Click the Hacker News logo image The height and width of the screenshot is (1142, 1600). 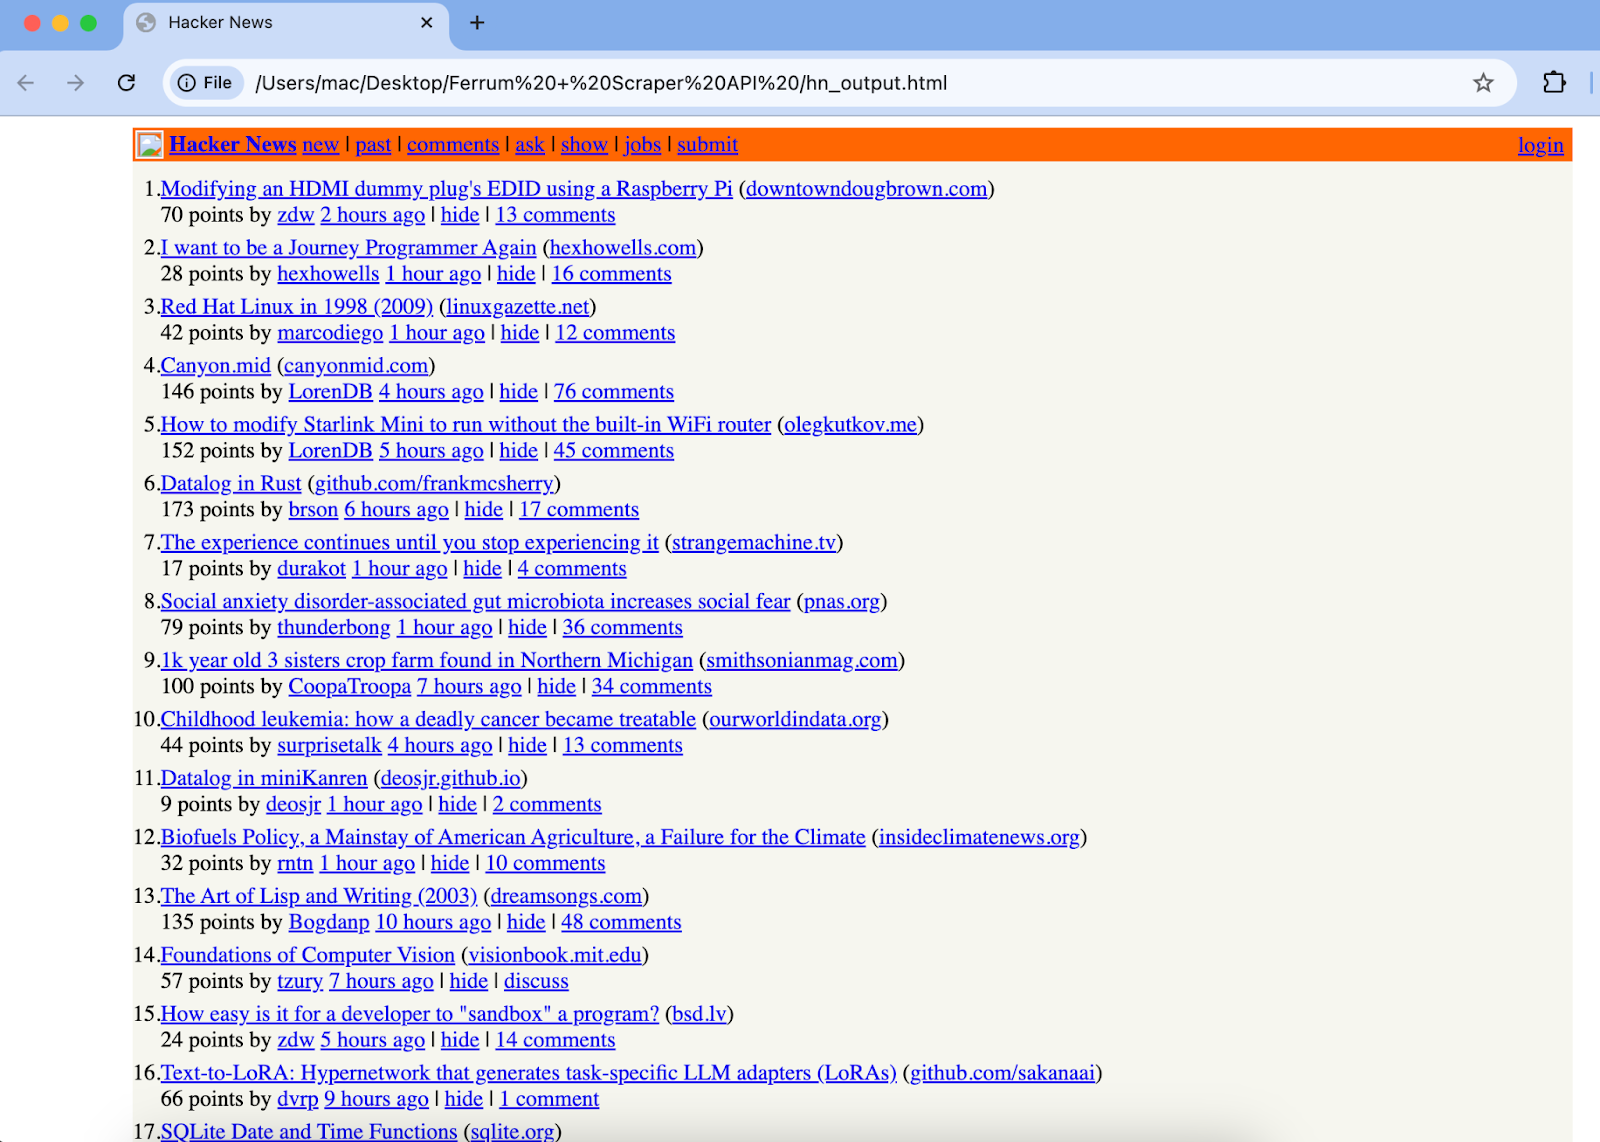click(150, 145)
